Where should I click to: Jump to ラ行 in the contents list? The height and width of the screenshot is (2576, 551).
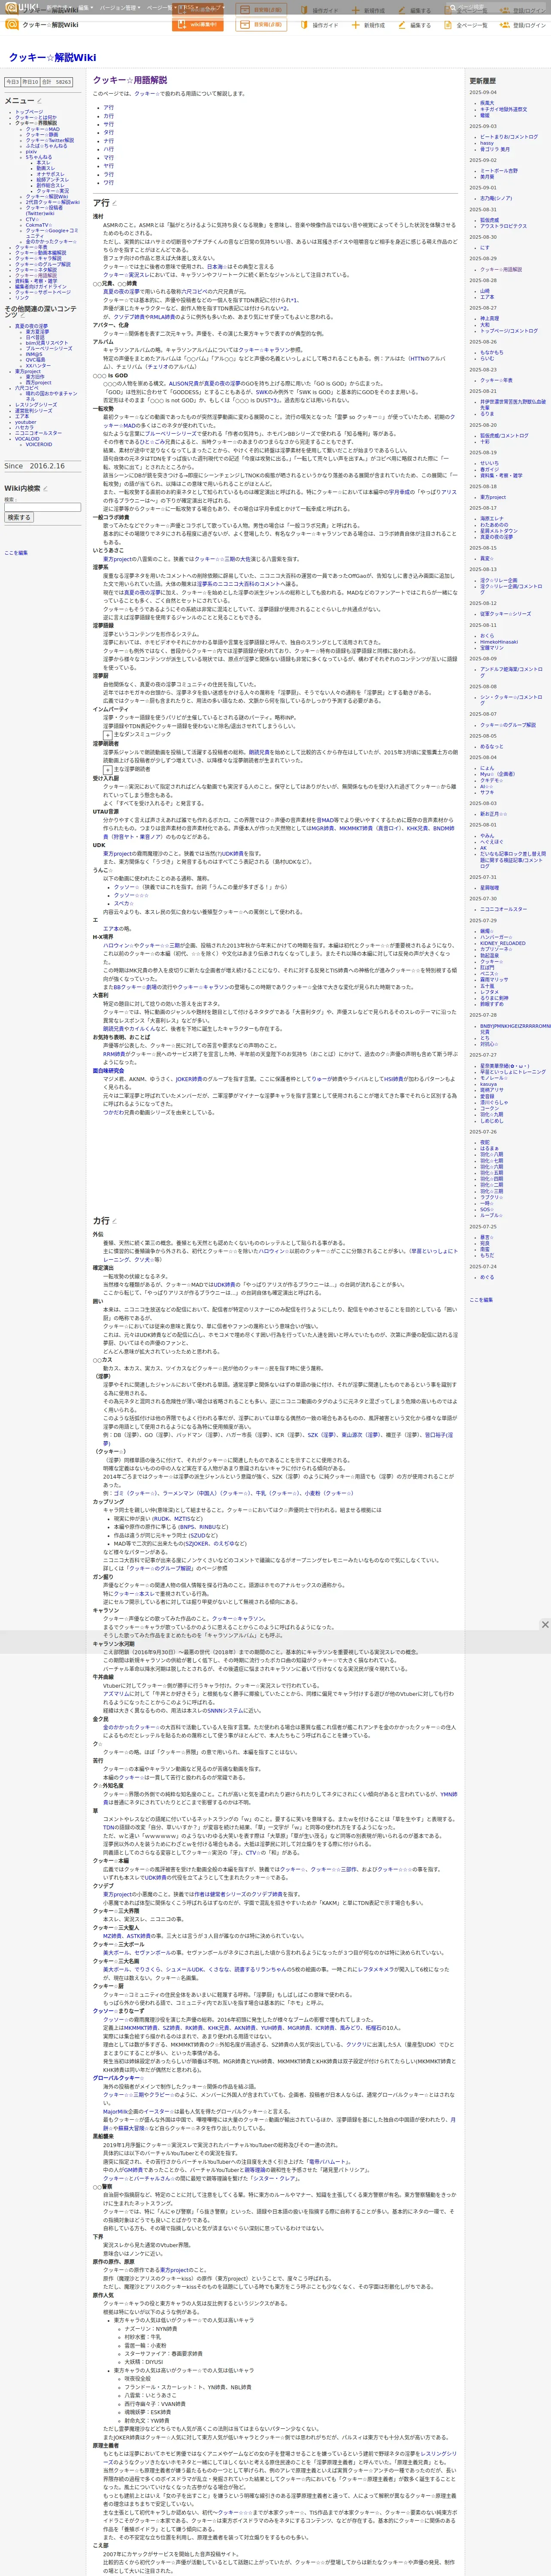(x=109, y=174)
